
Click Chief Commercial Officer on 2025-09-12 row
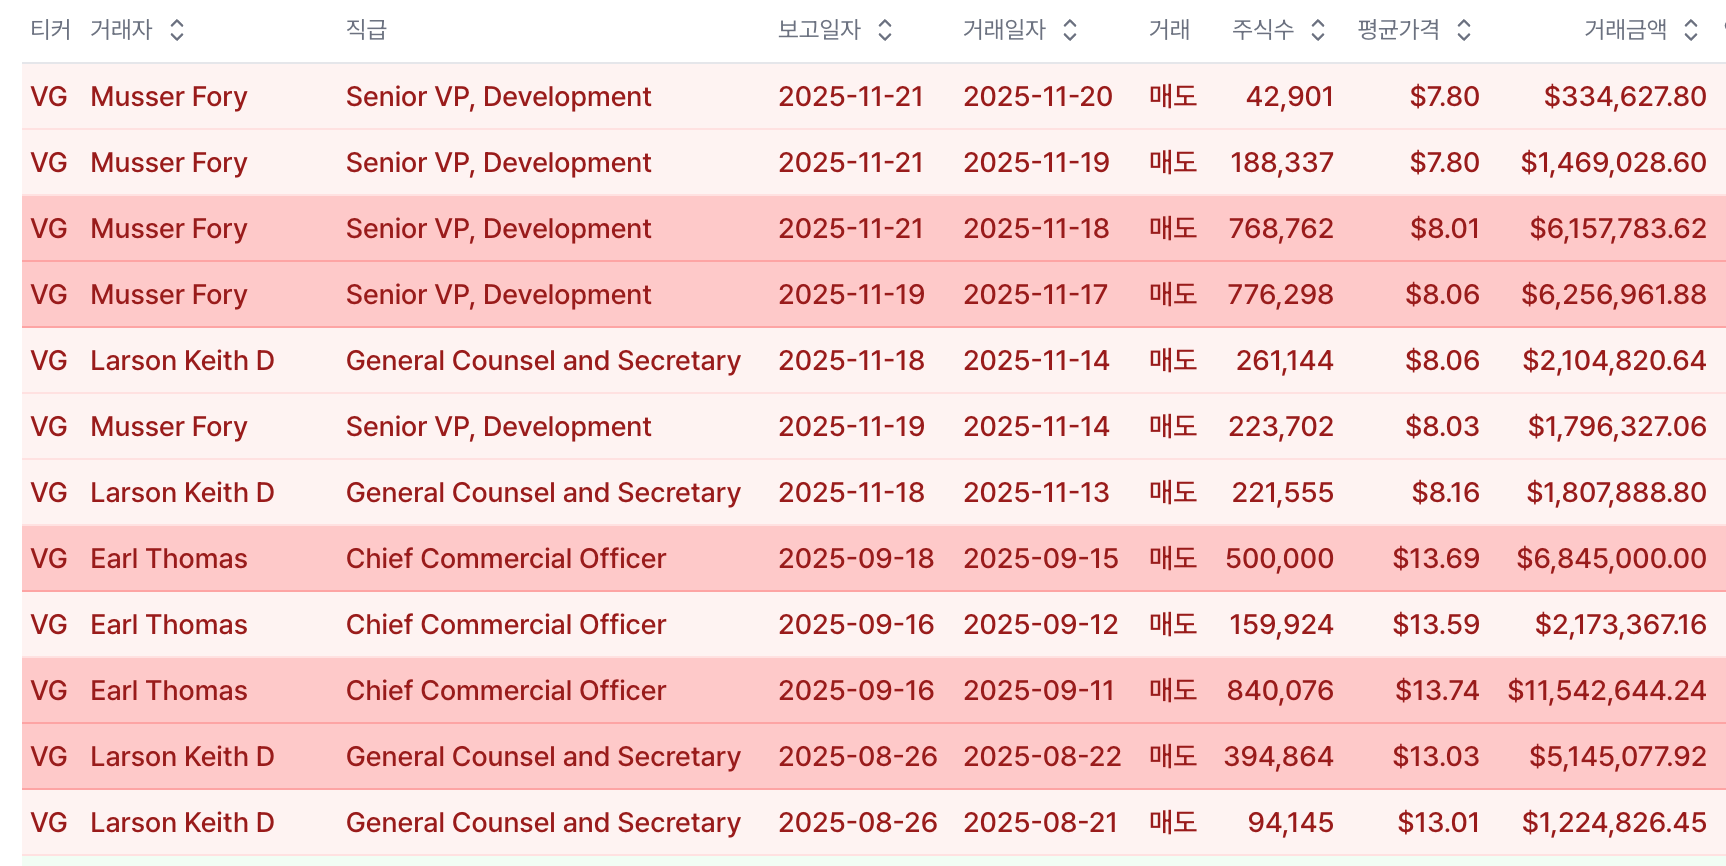506,624
